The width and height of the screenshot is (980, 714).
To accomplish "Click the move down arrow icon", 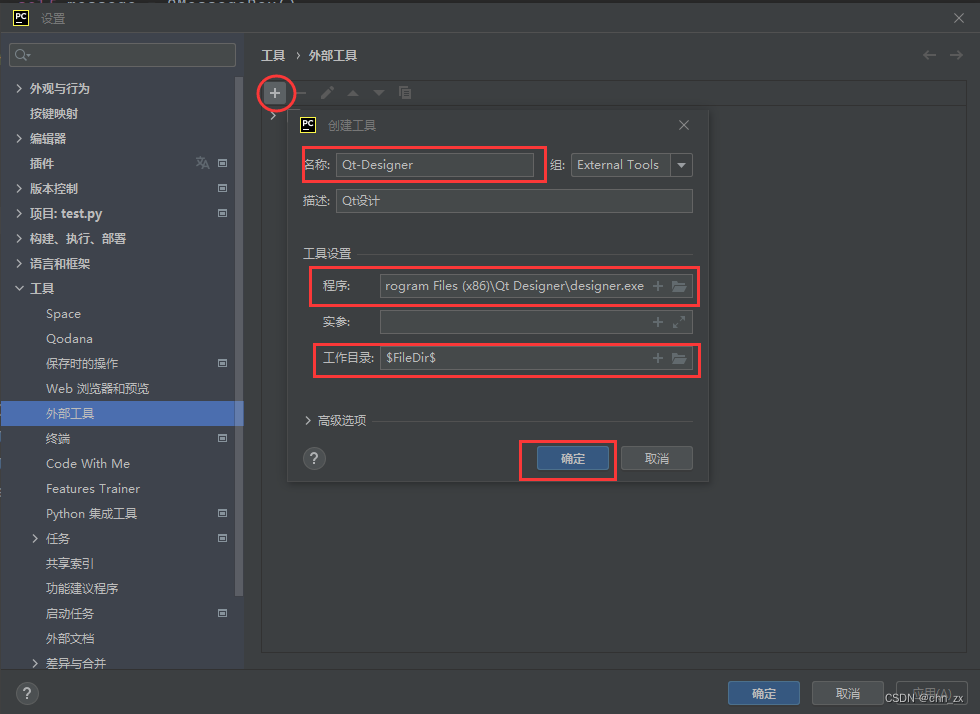I will click(x=379, y=93).
